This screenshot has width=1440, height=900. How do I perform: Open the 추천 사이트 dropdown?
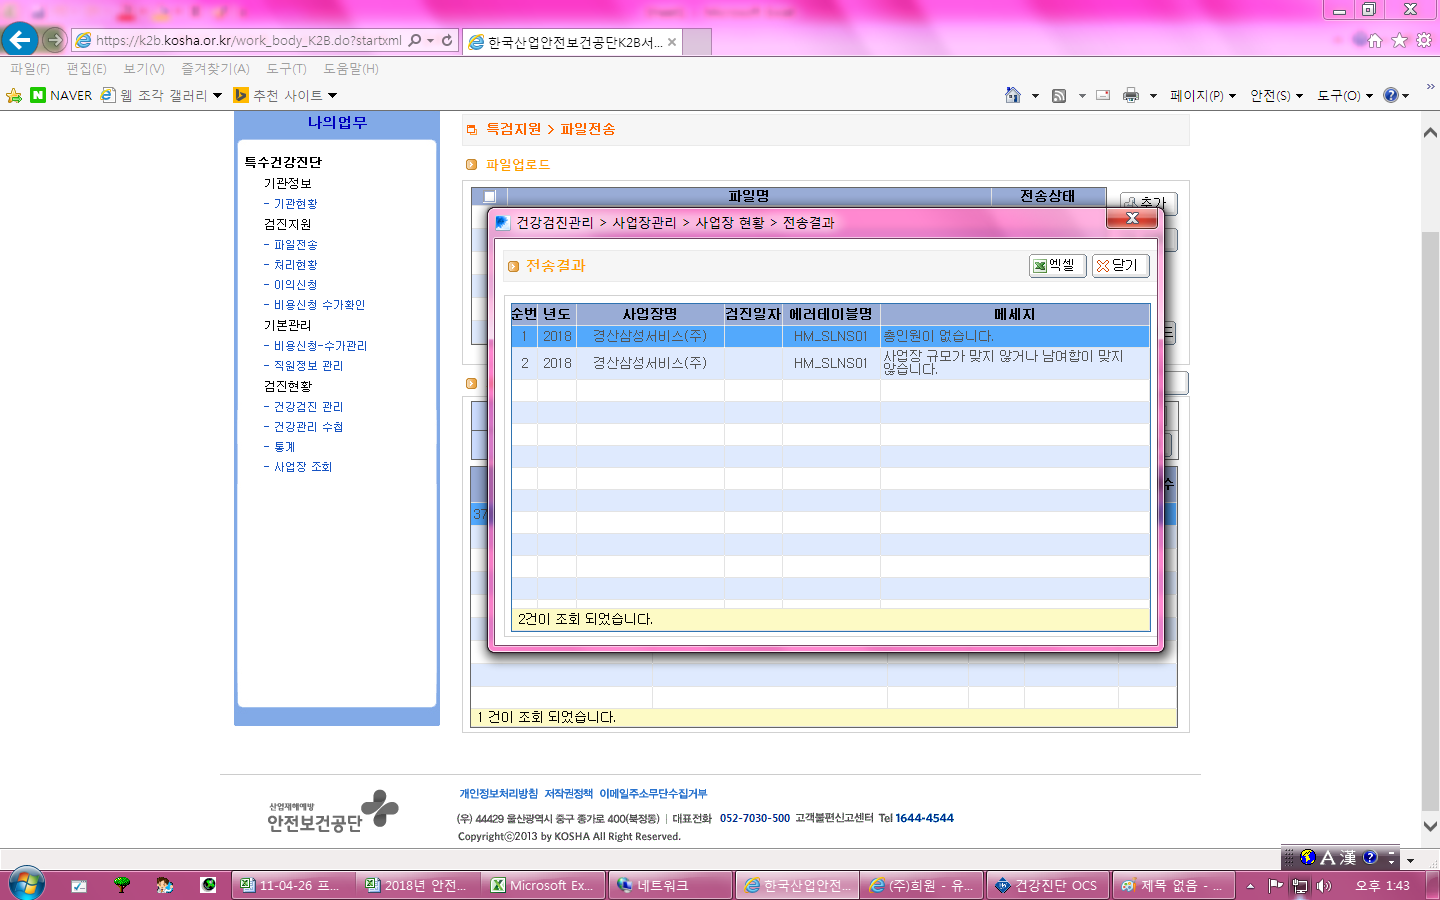click(285, 95)
